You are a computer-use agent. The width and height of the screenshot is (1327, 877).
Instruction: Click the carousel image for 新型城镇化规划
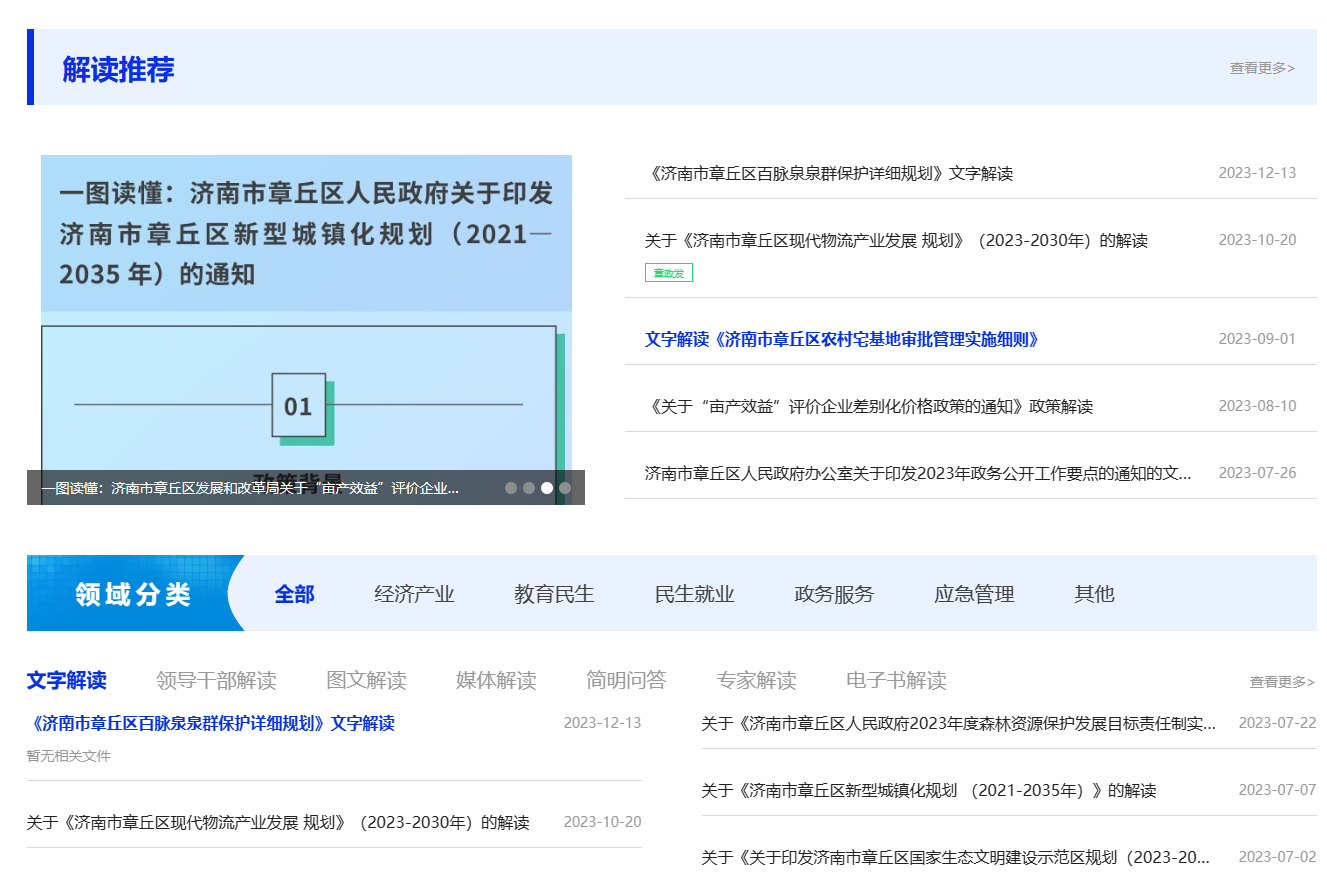click(x=306, y=312)
